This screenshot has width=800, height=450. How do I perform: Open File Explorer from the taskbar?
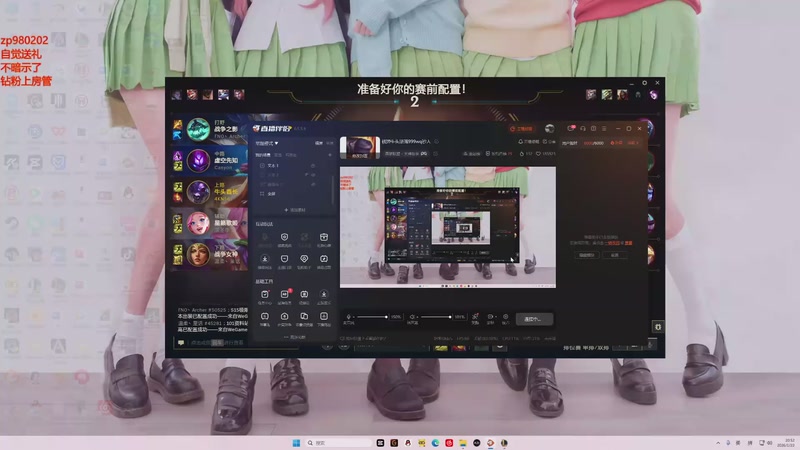point(463,443)
